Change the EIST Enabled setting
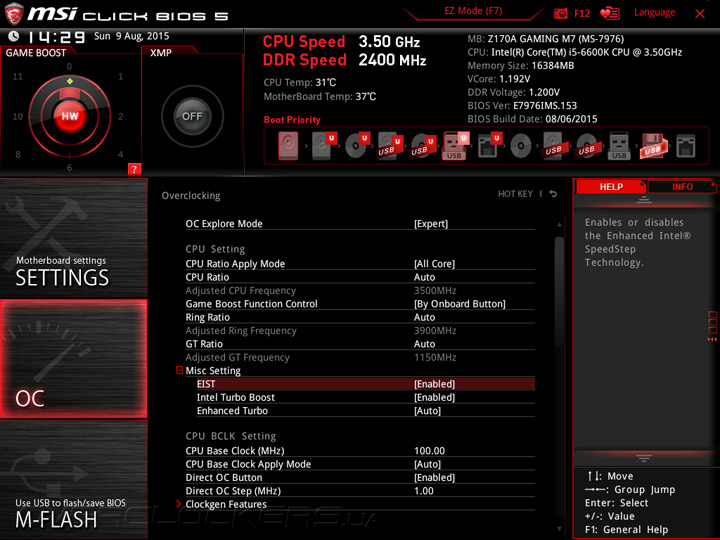The image size is (720, 540). [434, 384]
